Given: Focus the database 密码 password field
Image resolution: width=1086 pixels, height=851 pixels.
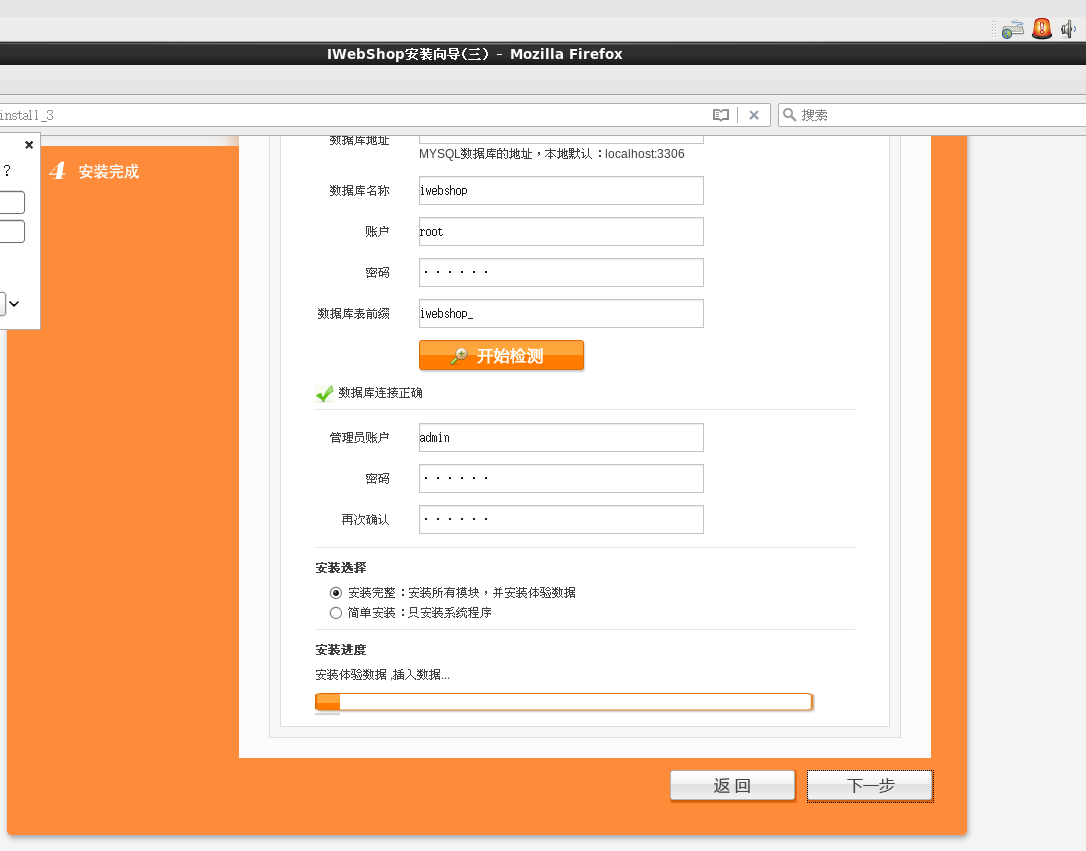Looking at the screenshot, I should [x=561, y=272].
